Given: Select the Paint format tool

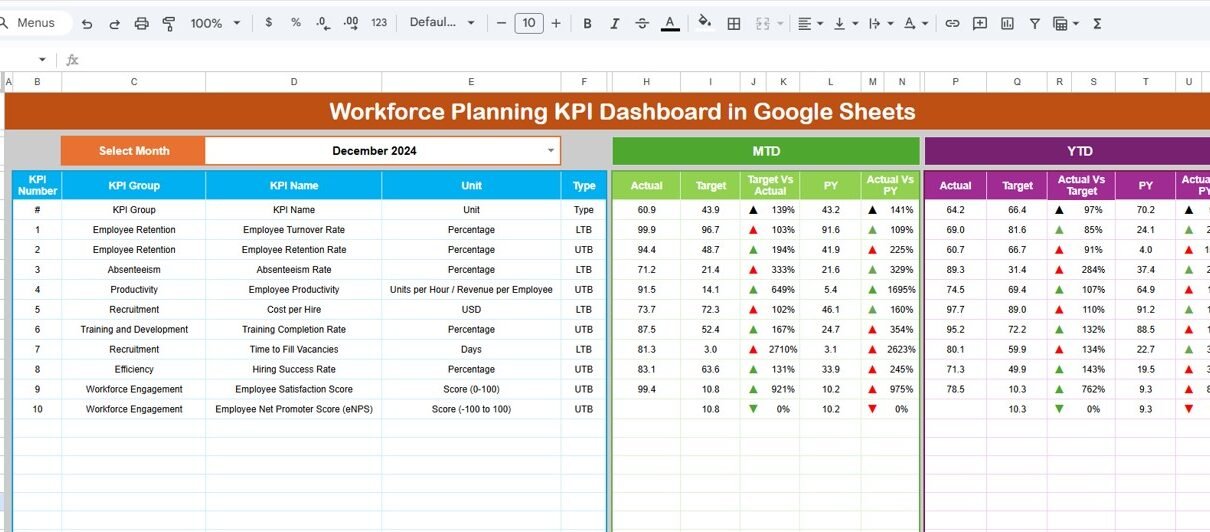Looking at the screenshot, I should (168, 23).
